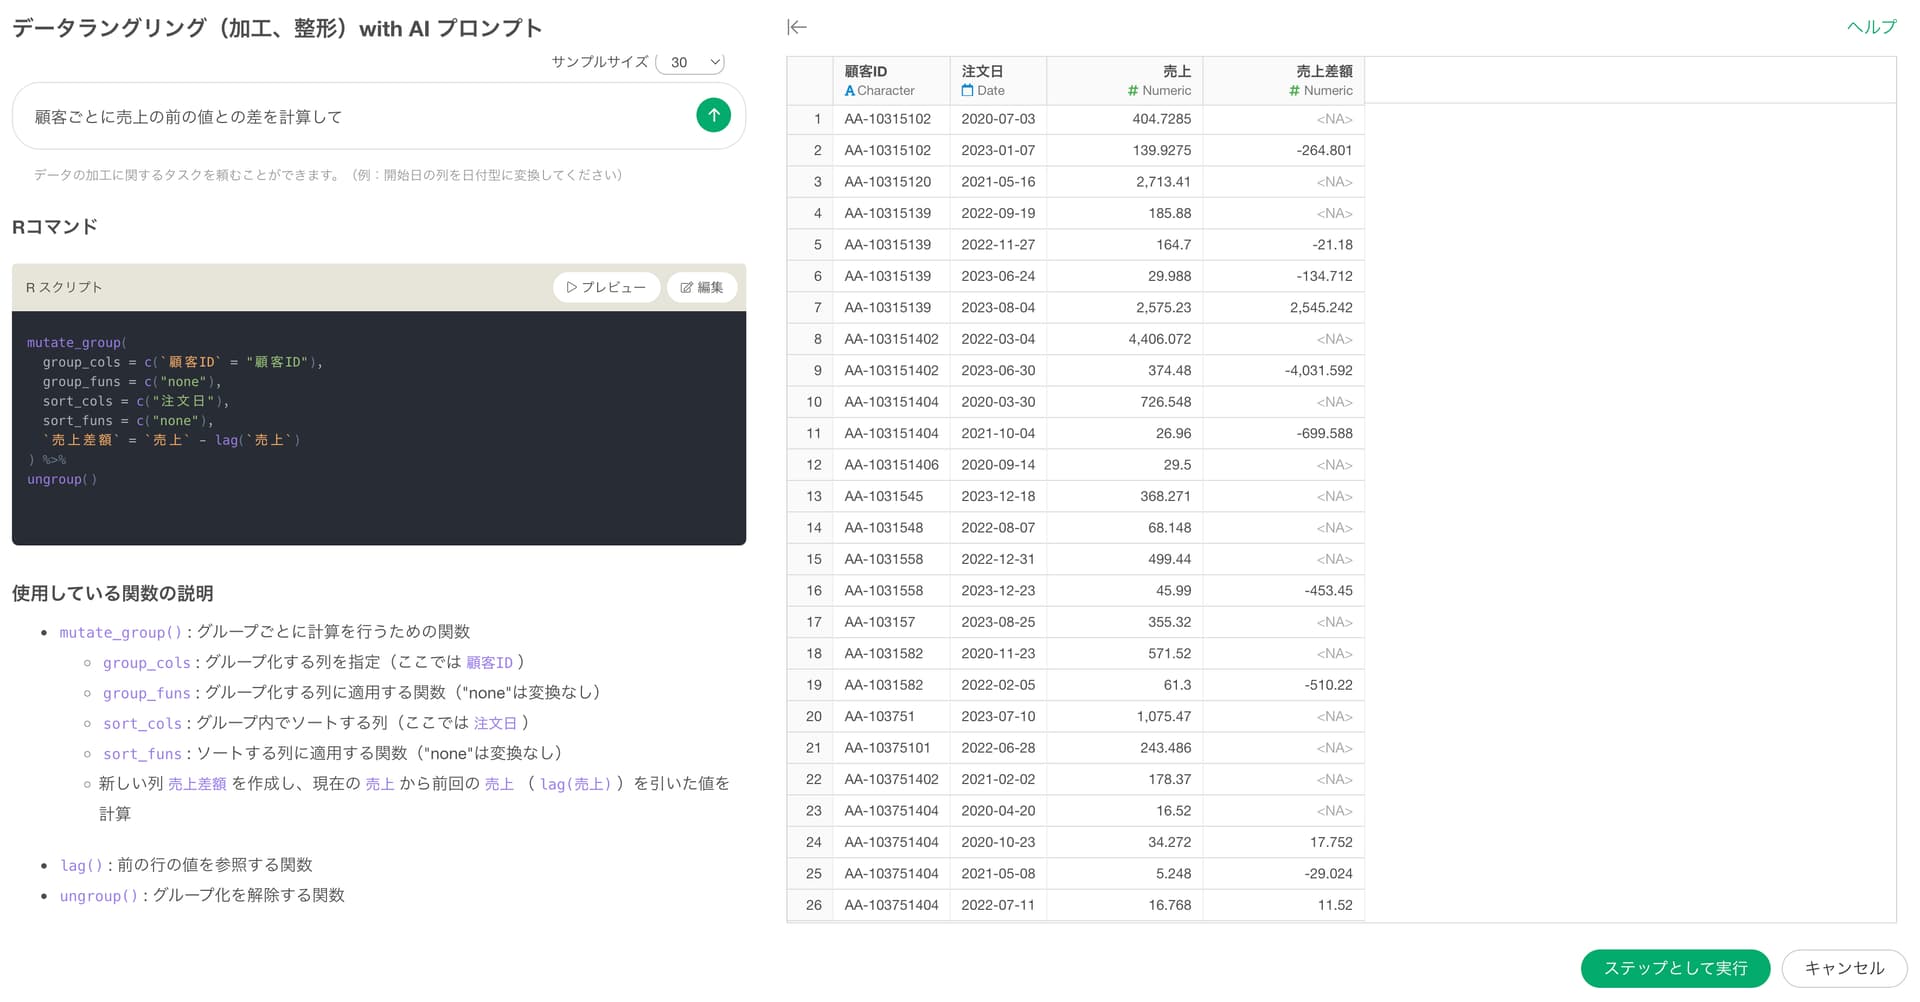Collapse the left panel with arrow icon
Viewport: 1920px width, 1002px height.
click(797, 27)
